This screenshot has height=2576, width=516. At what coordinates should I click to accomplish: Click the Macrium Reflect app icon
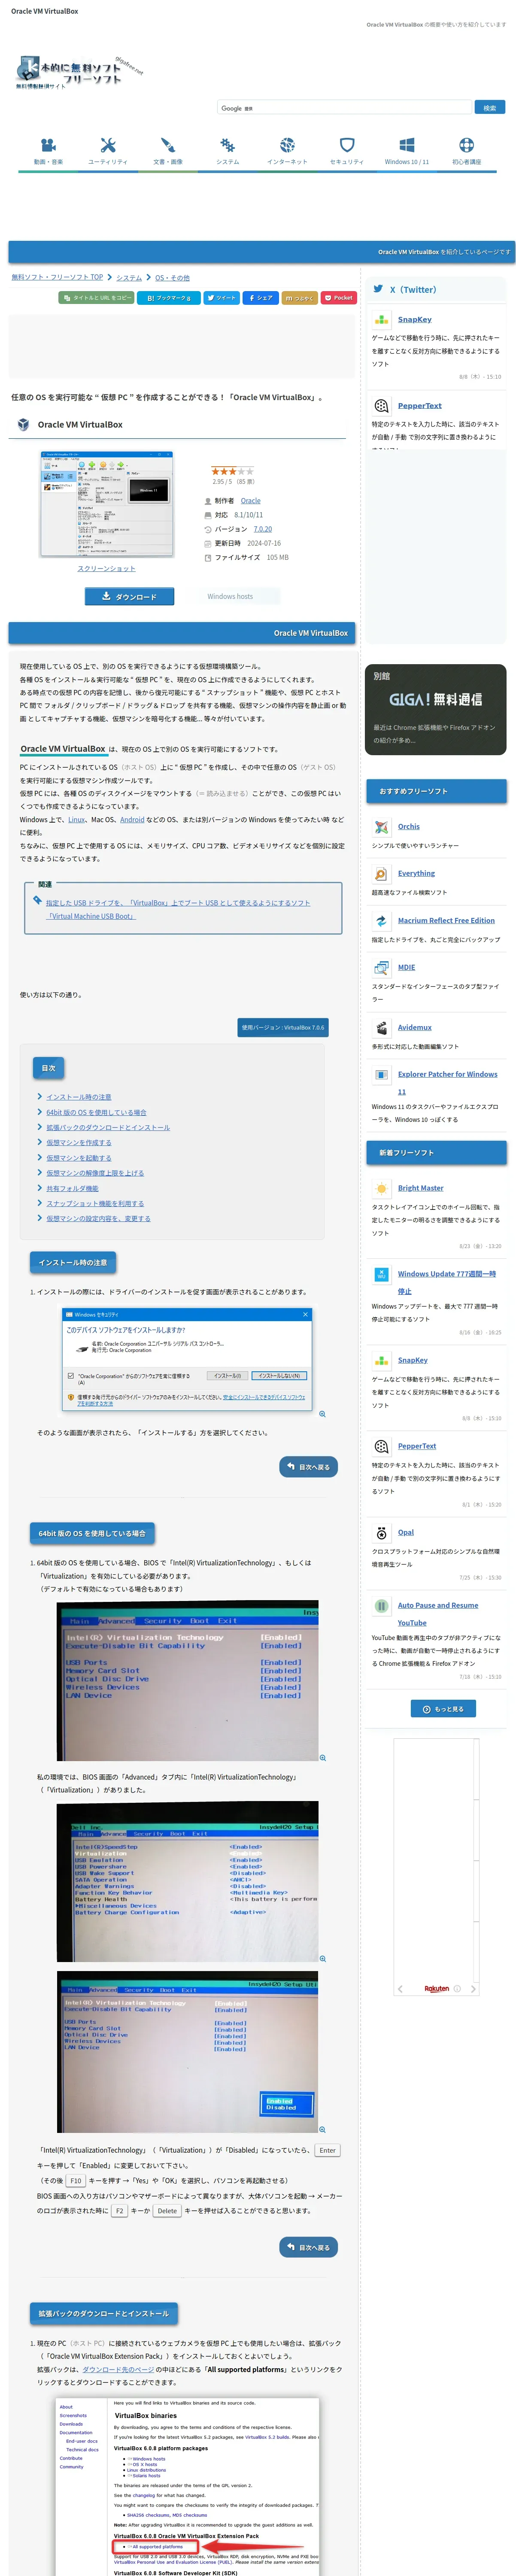coord(381,921)
